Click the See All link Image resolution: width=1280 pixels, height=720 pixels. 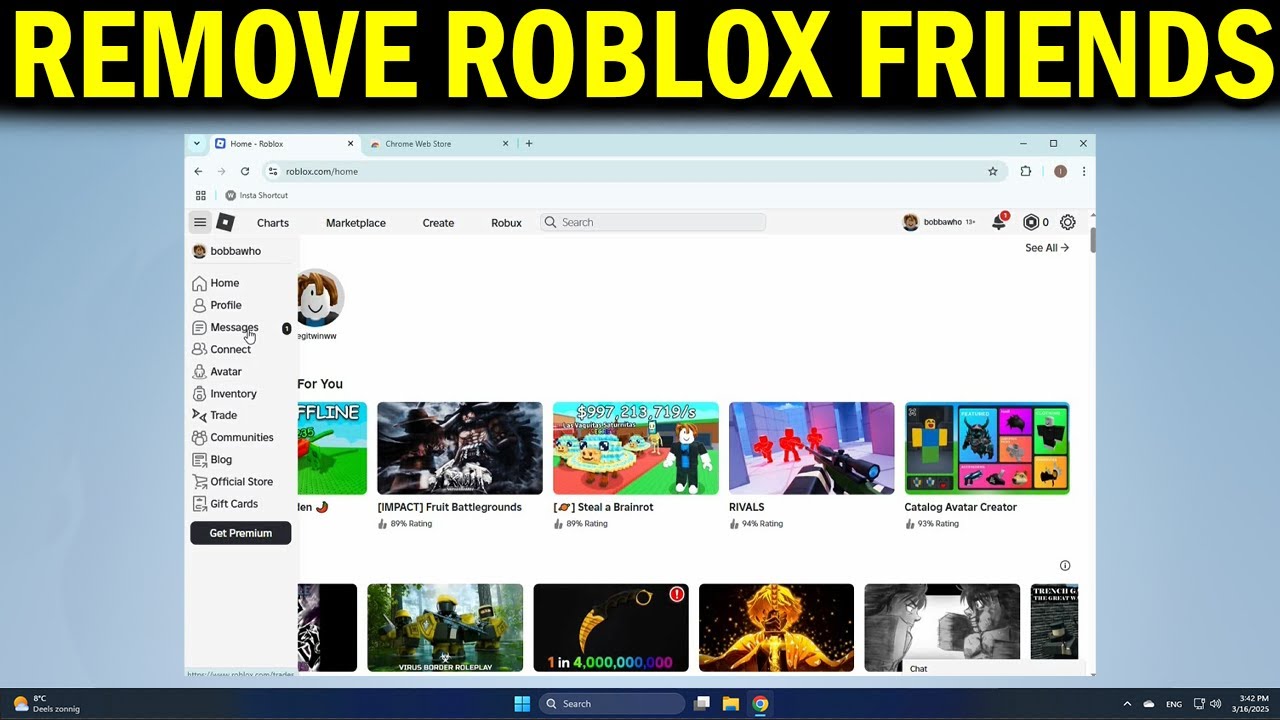point(1047,248)
